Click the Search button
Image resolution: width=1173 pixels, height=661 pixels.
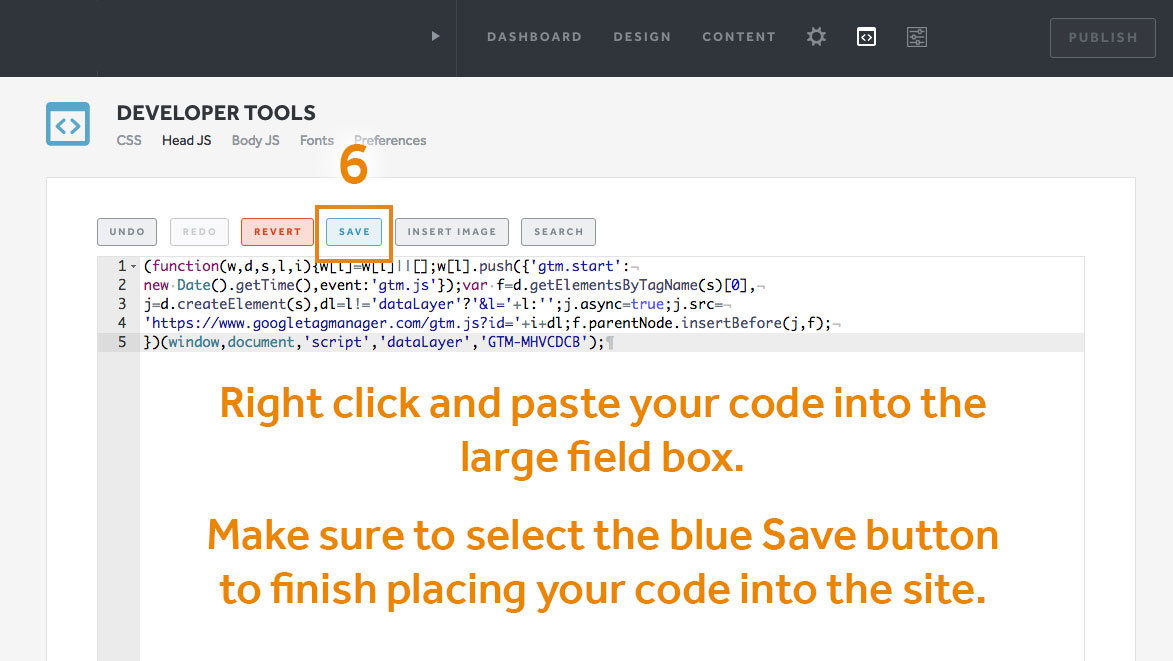pyautogui.click(x=558, y=232)
